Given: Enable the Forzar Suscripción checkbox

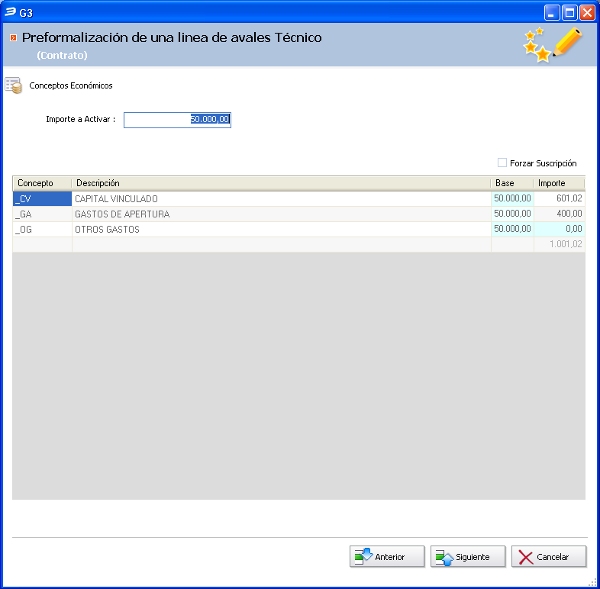Looking at the screenshot, I should click(502, 163).
